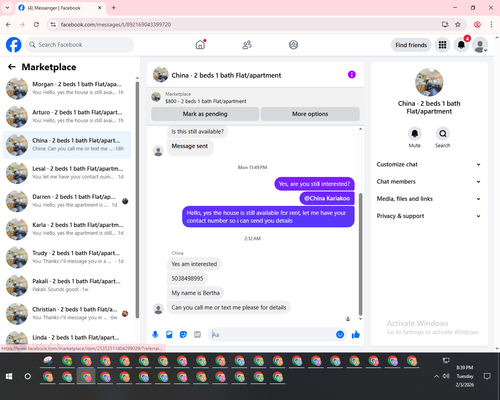Expand Privacy & support section
The image size is (500, 400).
click(429, 216)
